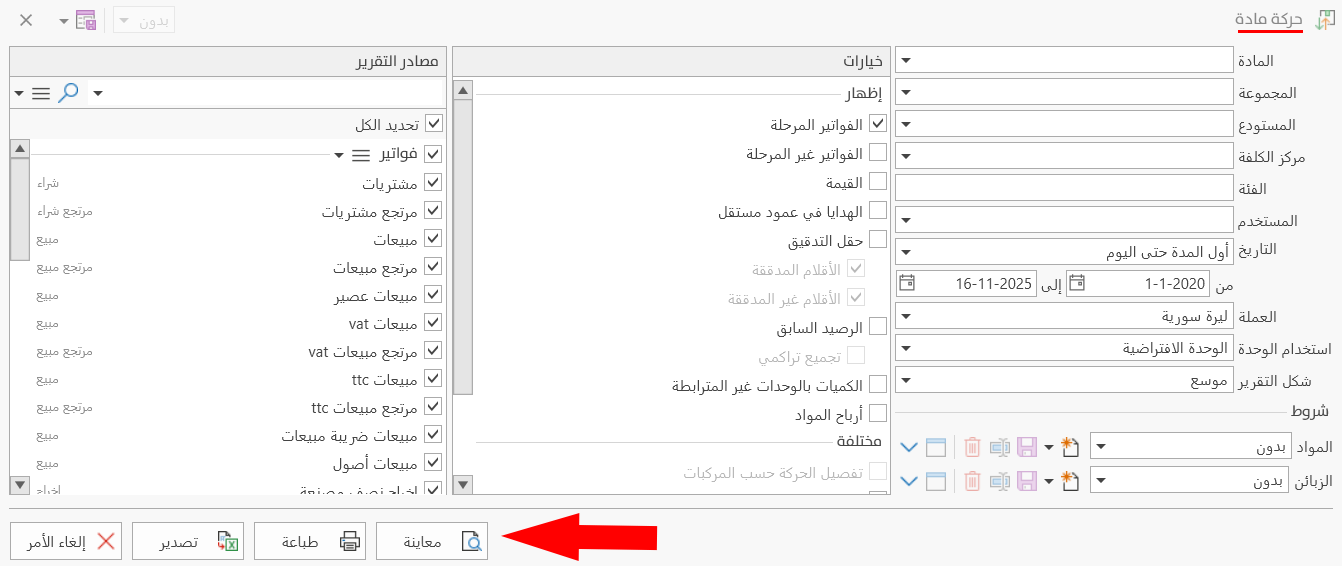The image size is (1342, 566).
Task: Click the delete trash icon in المواد row
Action: tap(973, 447)
